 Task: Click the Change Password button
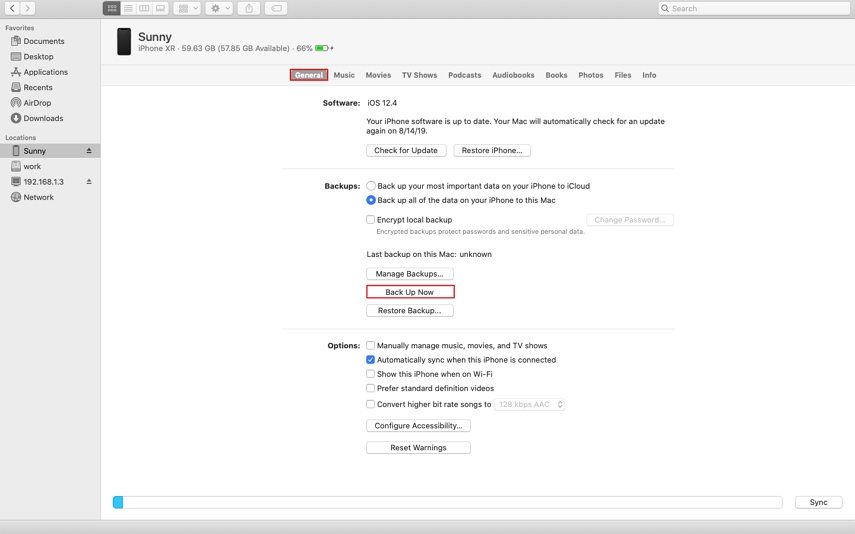coord(630,220)
